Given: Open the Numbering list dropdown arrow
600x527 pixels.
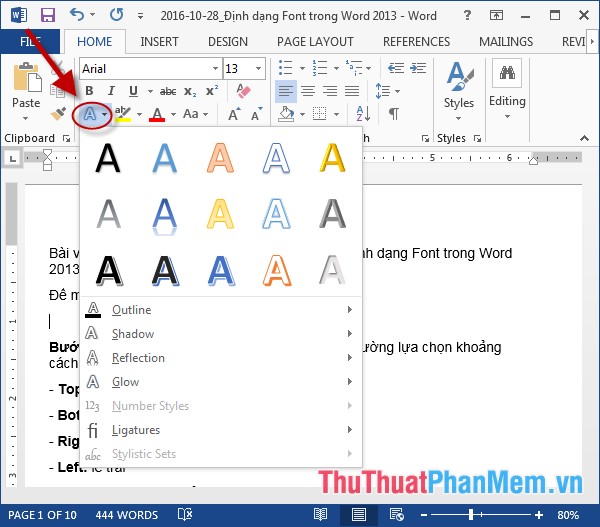Looking at the screenshot, I should point(336,69).
